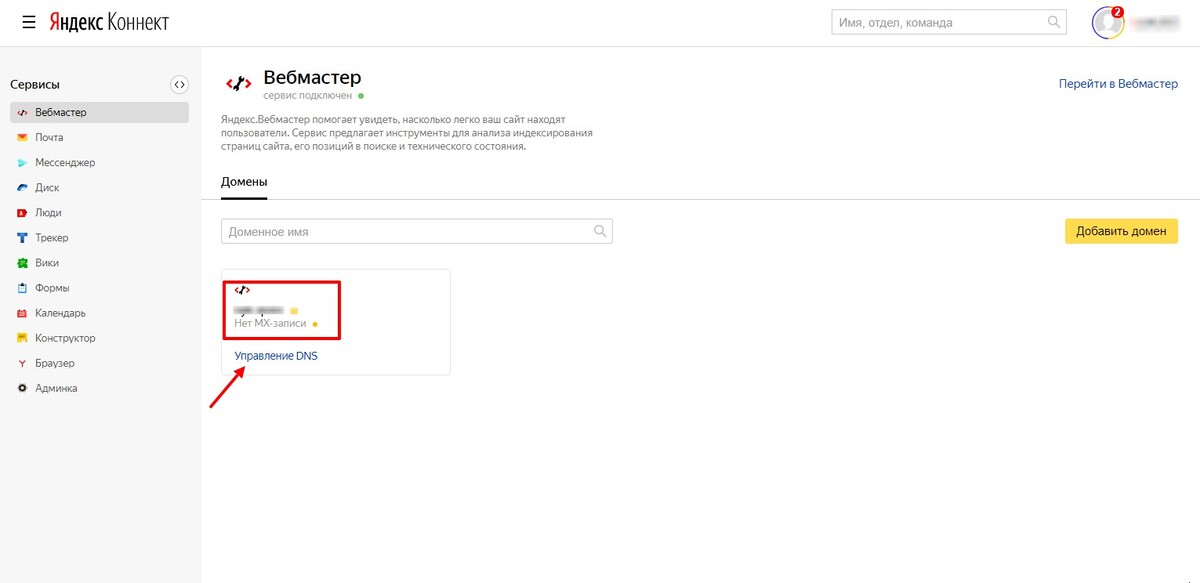The height and width of the screenshot is (583, 1200).
Task: Click the Яндекс Коннект logo
Action: click(x=109, y=22)
